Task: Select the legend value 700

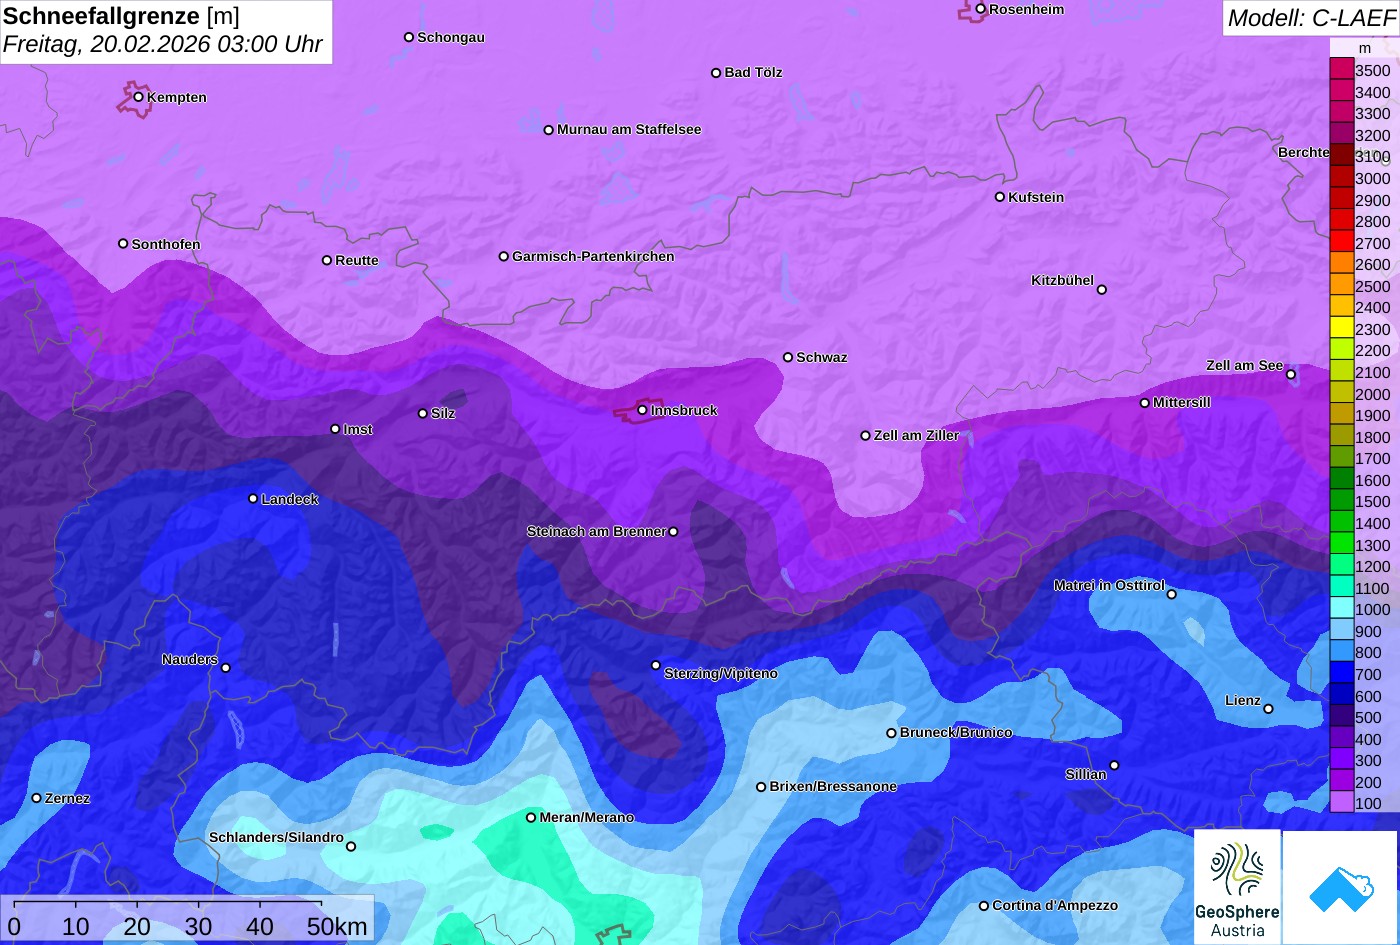Action: click(x=1368, y=674)
